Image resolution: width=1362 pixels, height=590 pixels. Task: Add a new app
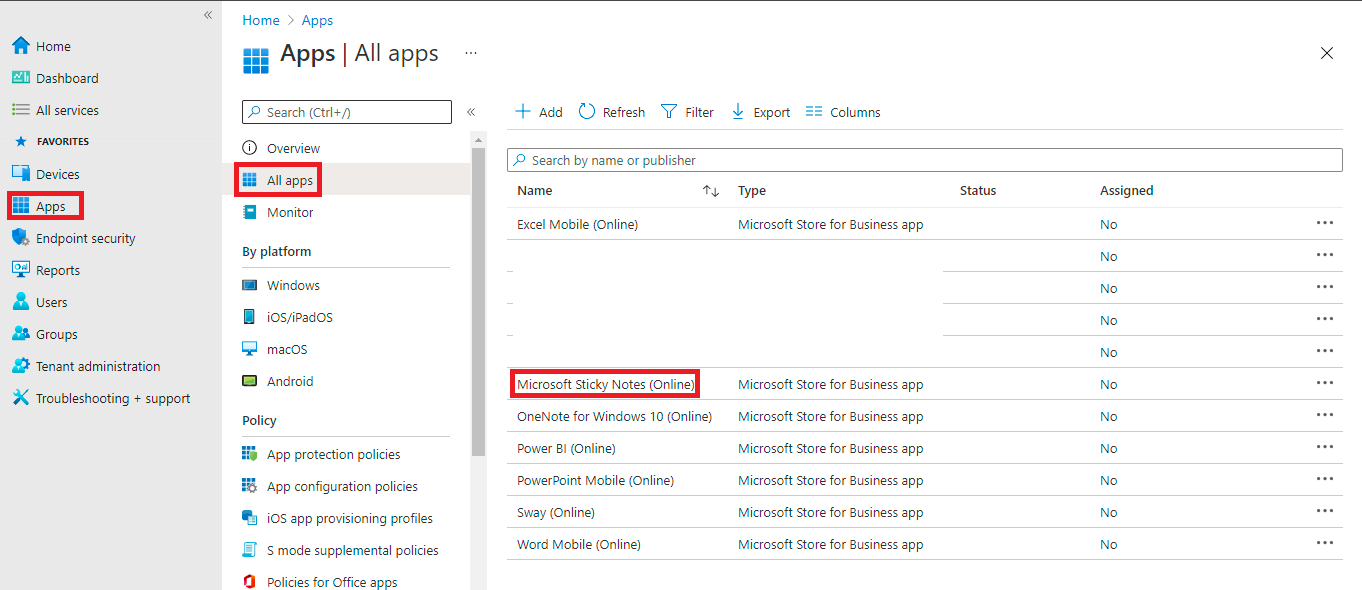(538, 112)
